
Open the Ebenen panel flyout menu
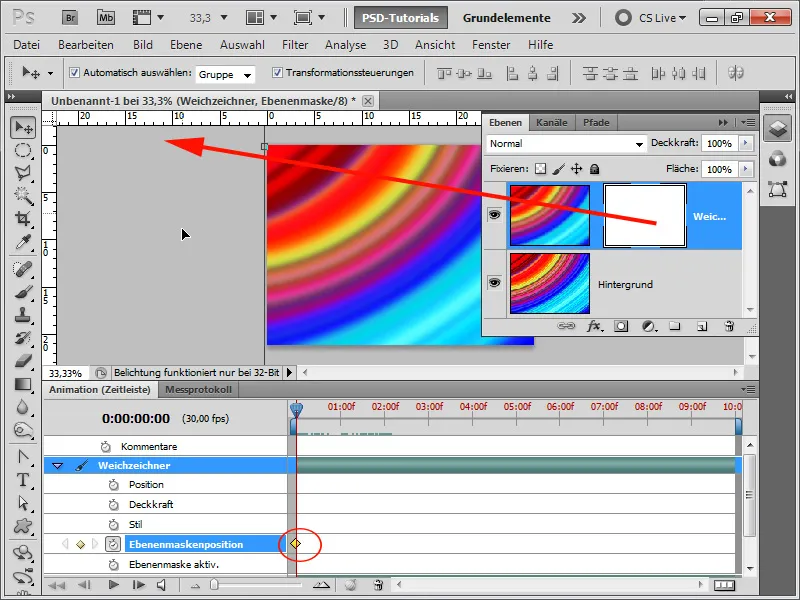748,122
